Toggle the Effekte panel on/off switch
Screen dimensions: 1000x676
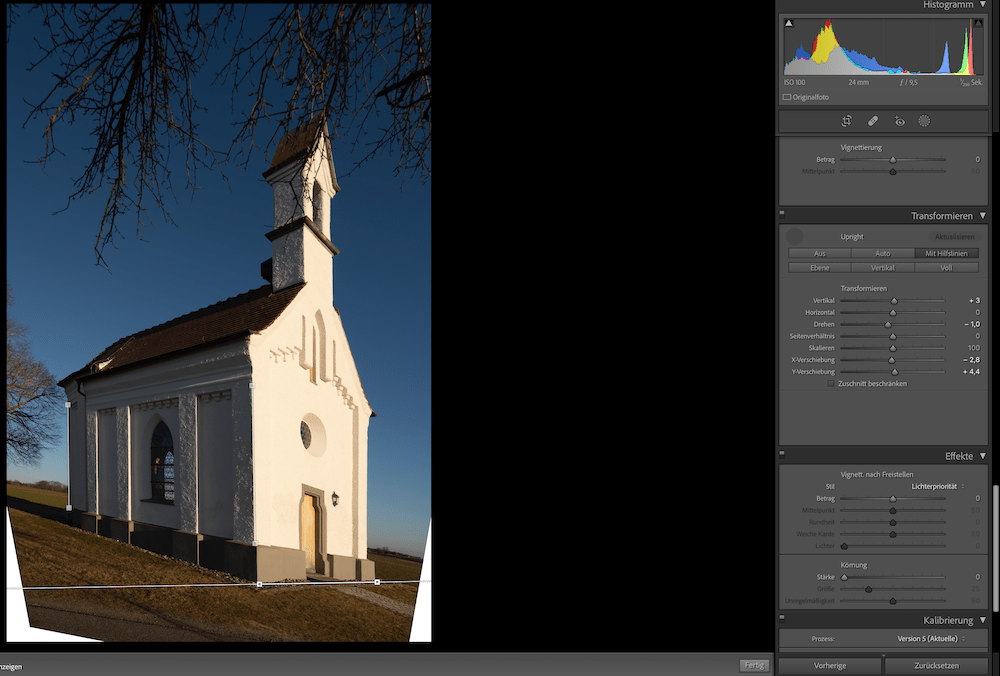coord(783,454)
